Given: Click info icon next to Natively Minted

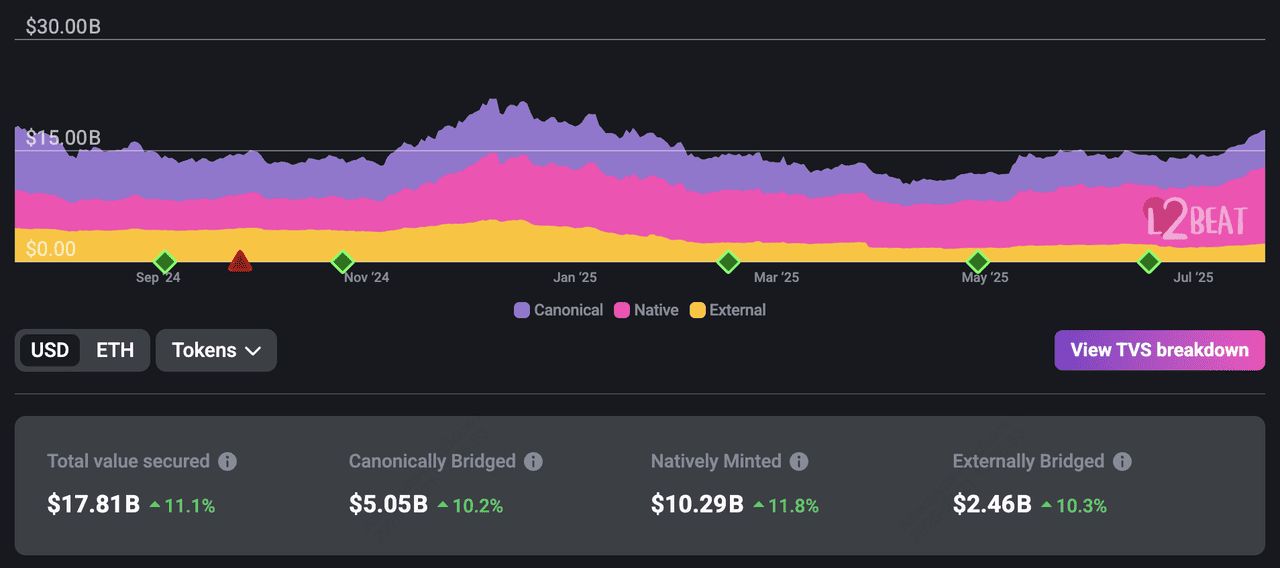Looking at the screenshot, I should [x=799, y=461].
